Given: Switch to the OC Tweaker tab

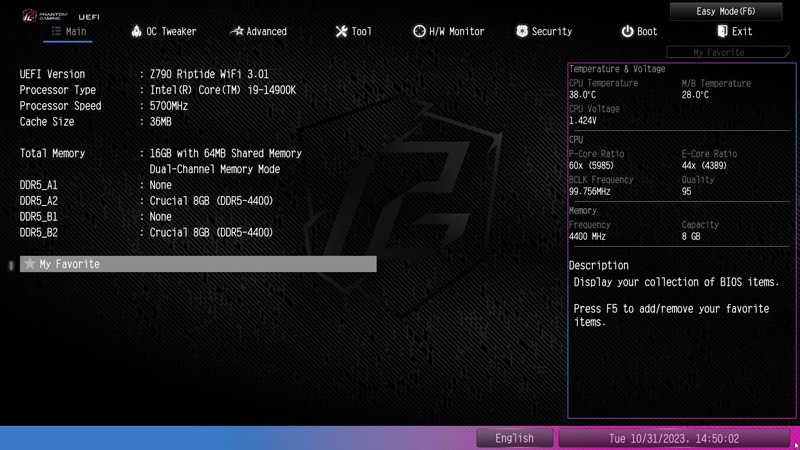Looking at the screenshot, I should pyautogui.click(x=164, y=32).
